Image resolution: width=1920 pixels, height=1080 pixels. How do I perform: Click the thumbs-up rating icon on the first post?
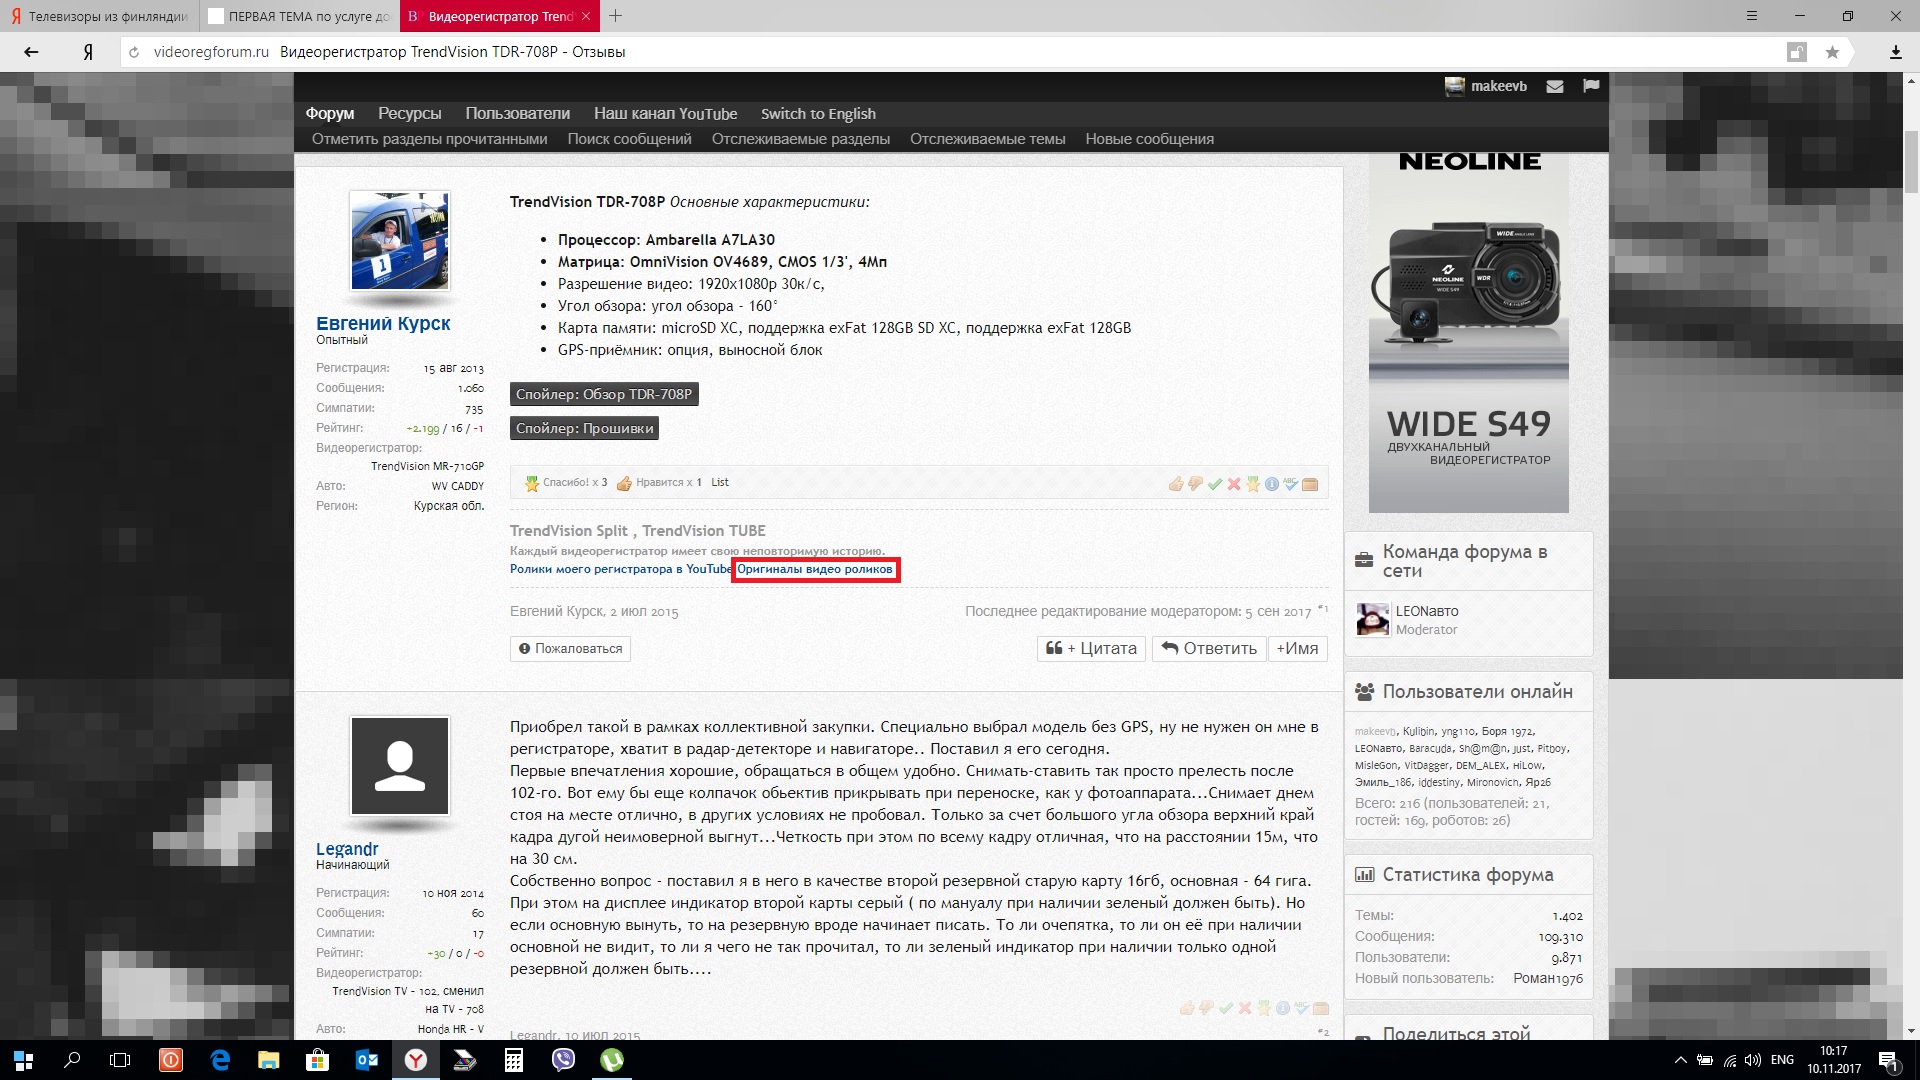click(x=1176, y=484)
